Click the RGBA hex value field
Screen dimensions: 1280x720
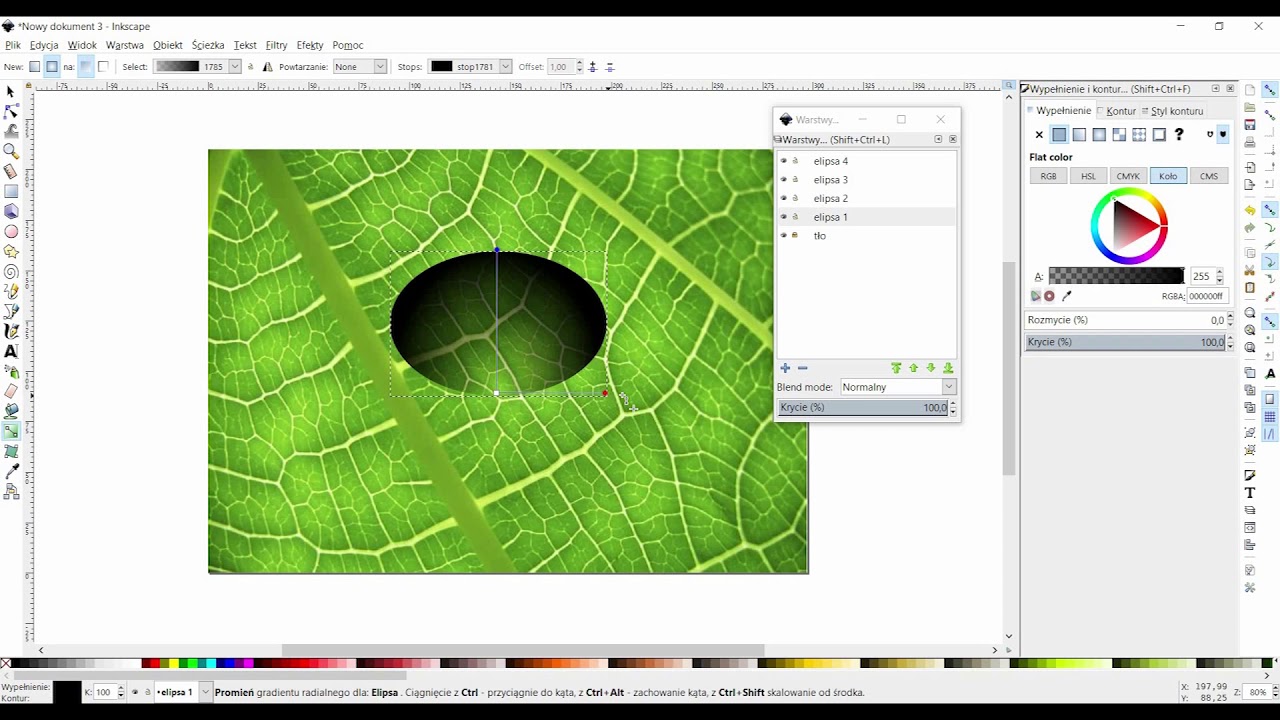1207,296
